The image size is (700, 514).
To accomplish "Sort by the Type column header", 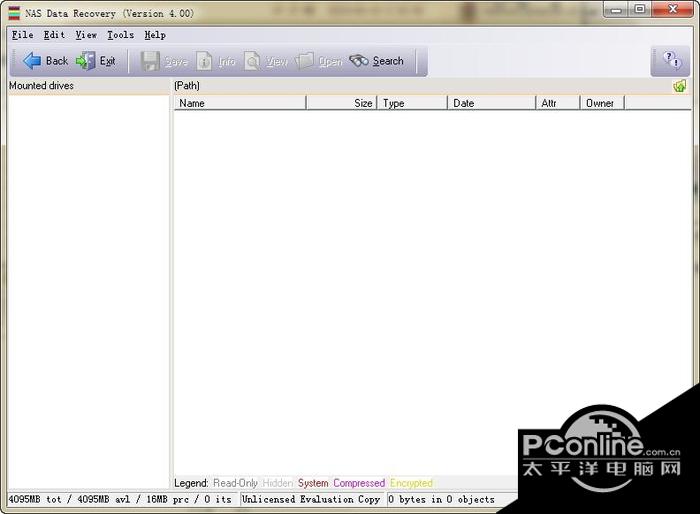I will pos(412,103).
